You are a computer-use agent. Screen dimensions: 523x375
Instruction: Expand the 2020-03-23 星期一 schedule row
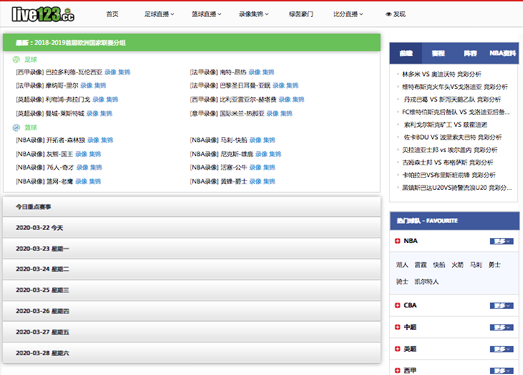[192, 249]
